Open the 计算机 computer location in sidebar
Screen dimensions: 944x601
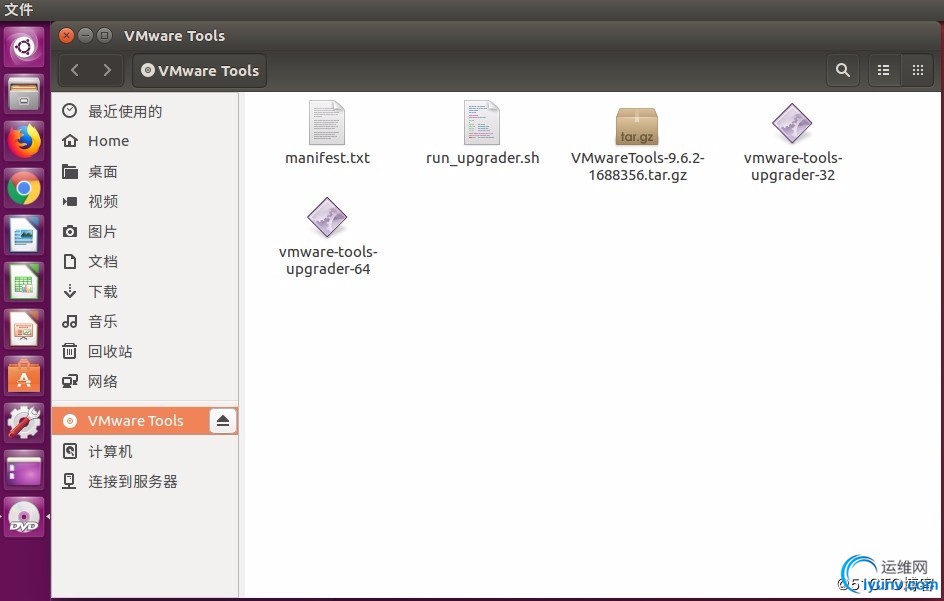(145, 451)
